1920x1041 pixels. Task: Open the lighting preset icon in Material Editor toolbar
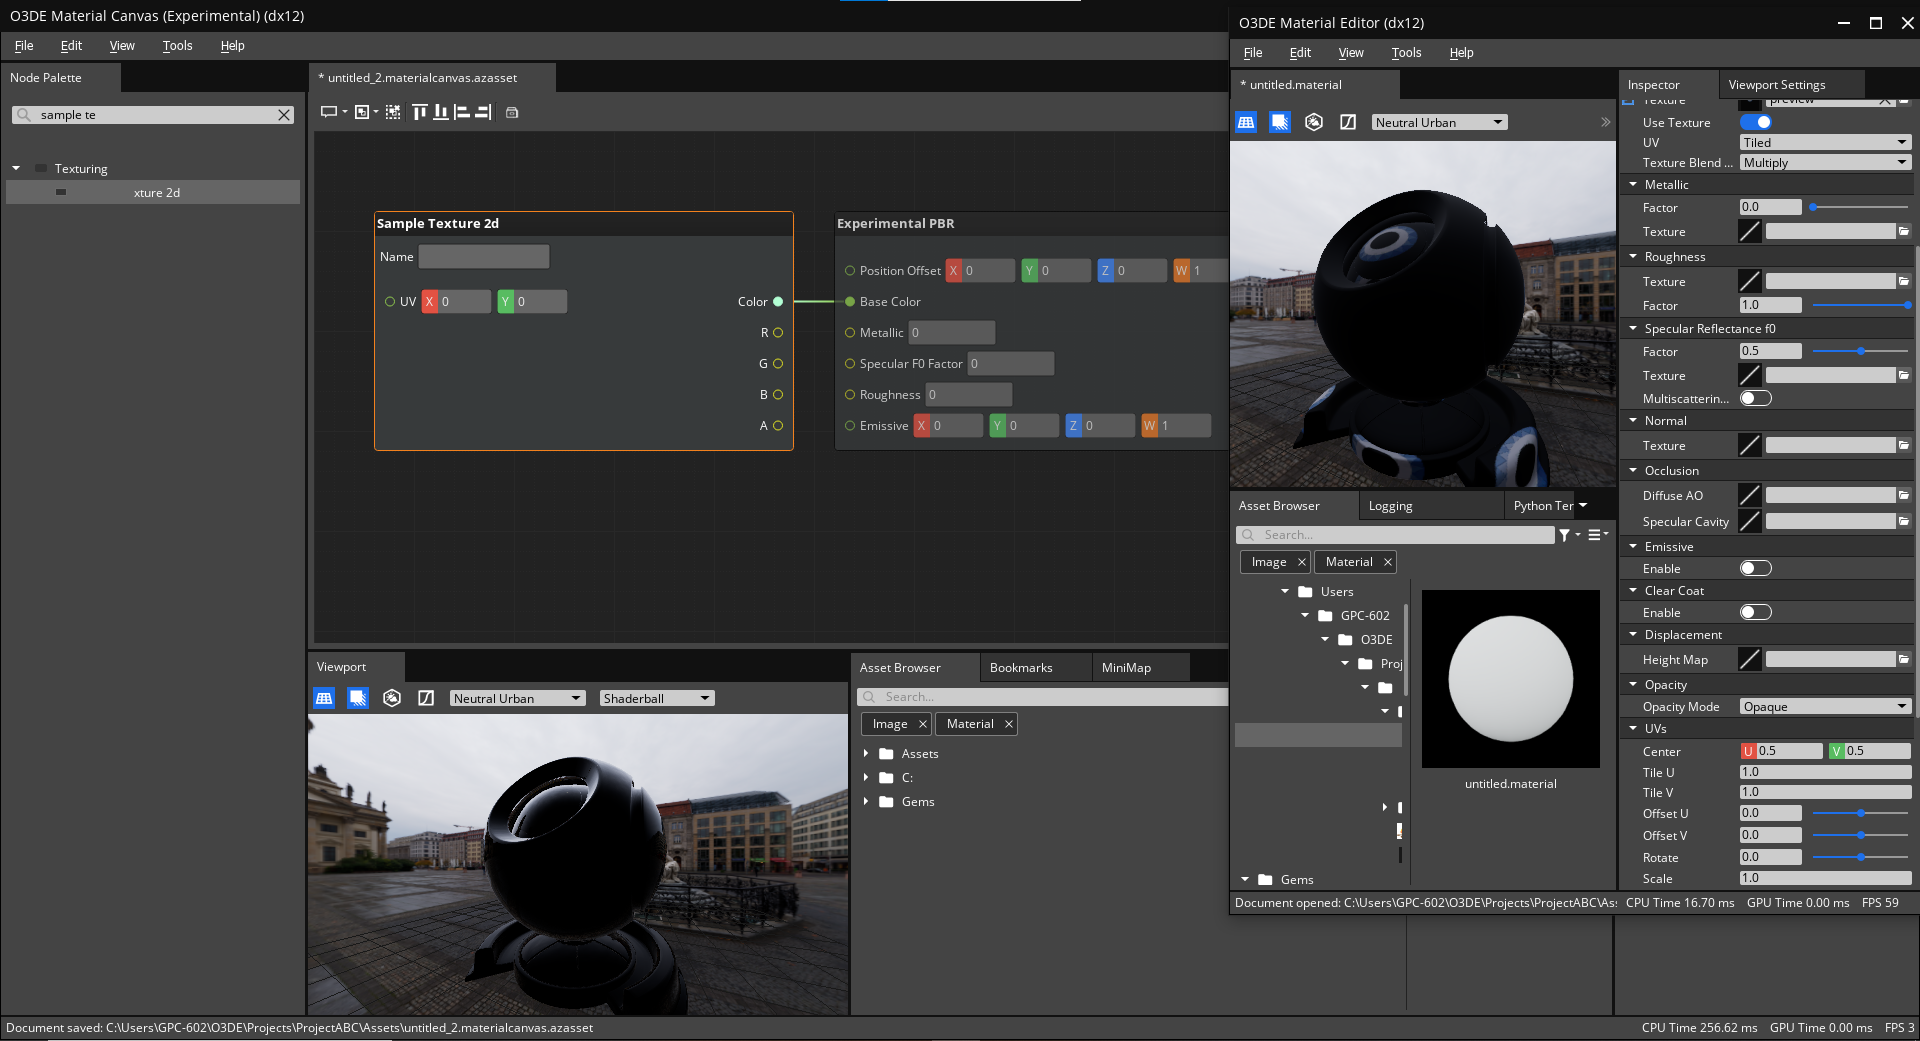[1313, 121]
